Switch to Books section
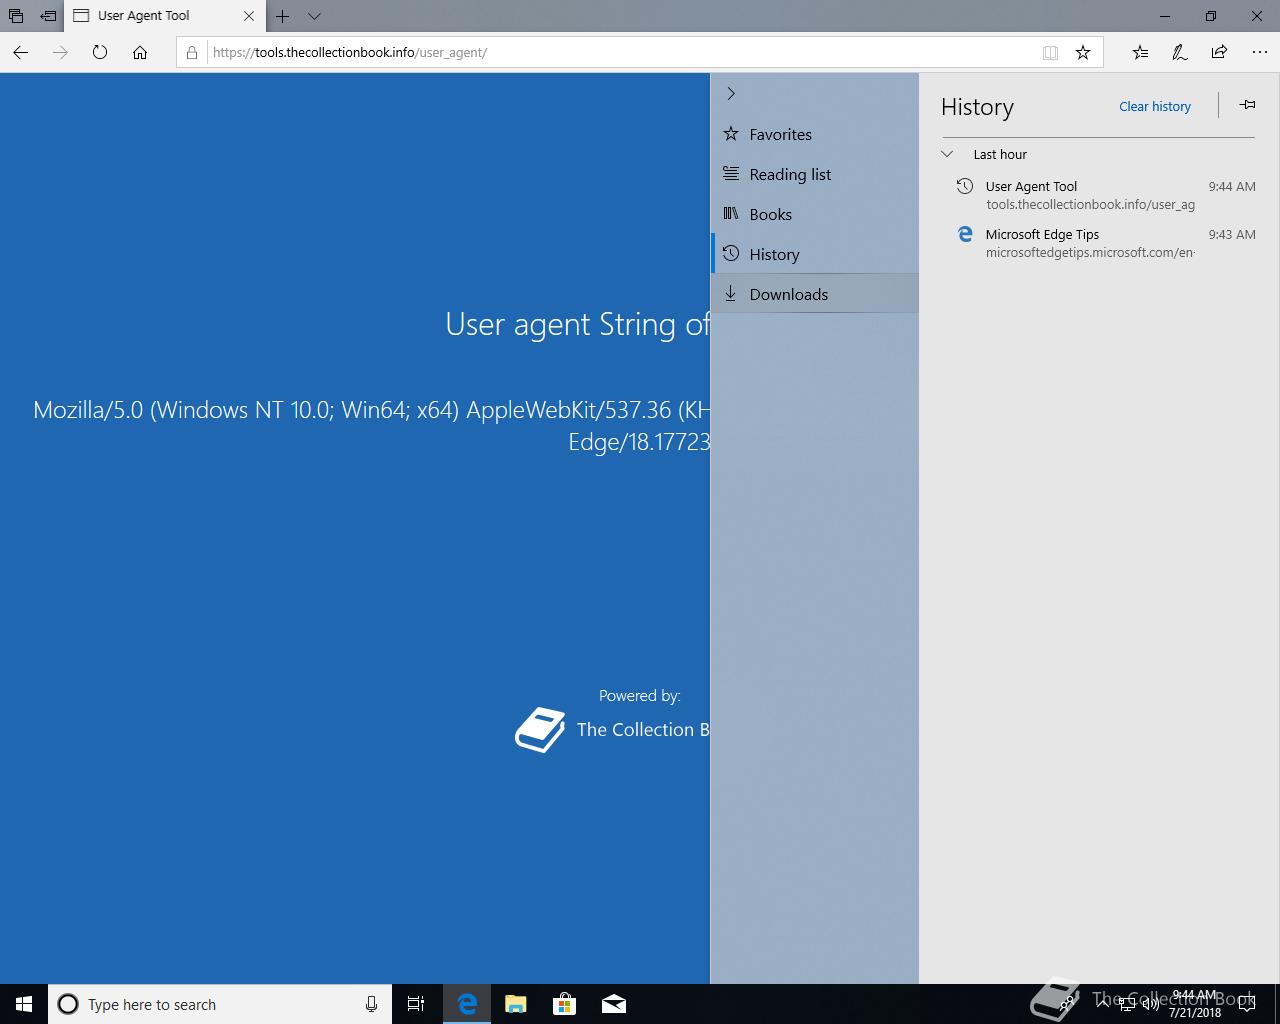1280x1024 pixels. click(x=815, y=214)
